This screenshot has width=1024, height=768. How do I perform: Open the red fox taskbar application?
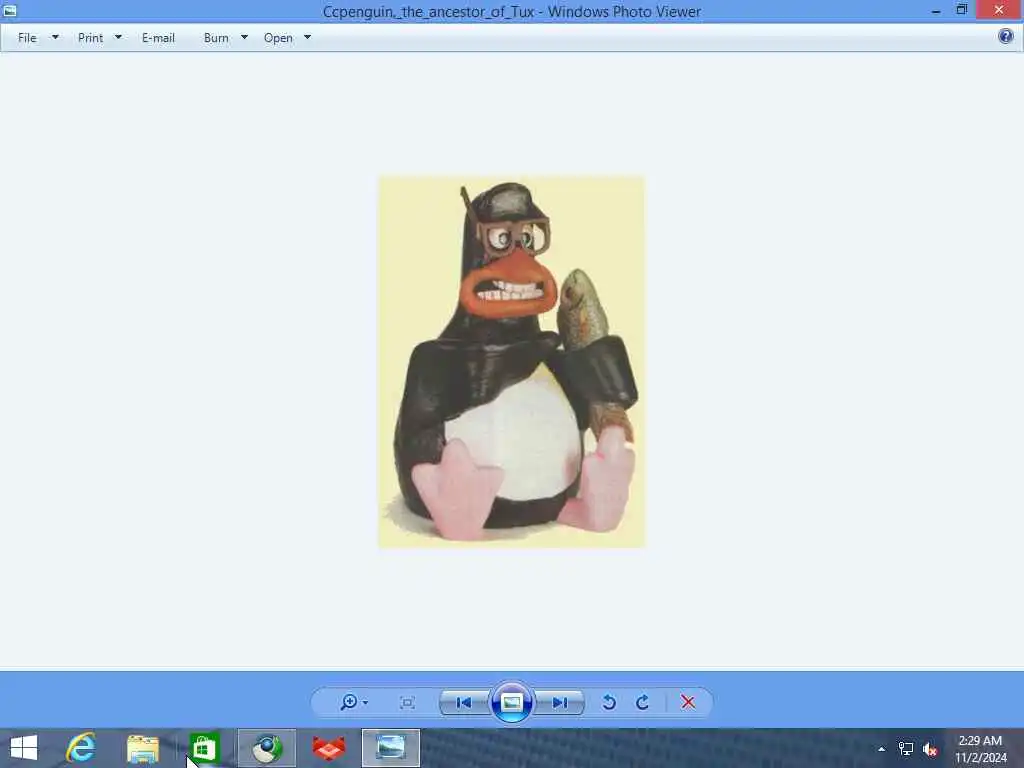click(x=328, y=748)
